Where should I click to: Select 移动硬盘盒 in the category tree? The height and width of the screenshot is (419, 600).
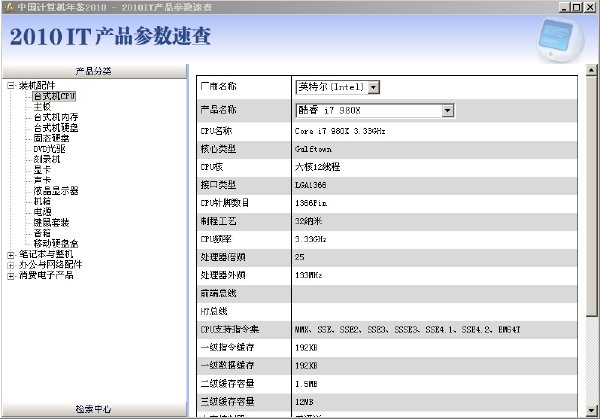tap(56, 243)
